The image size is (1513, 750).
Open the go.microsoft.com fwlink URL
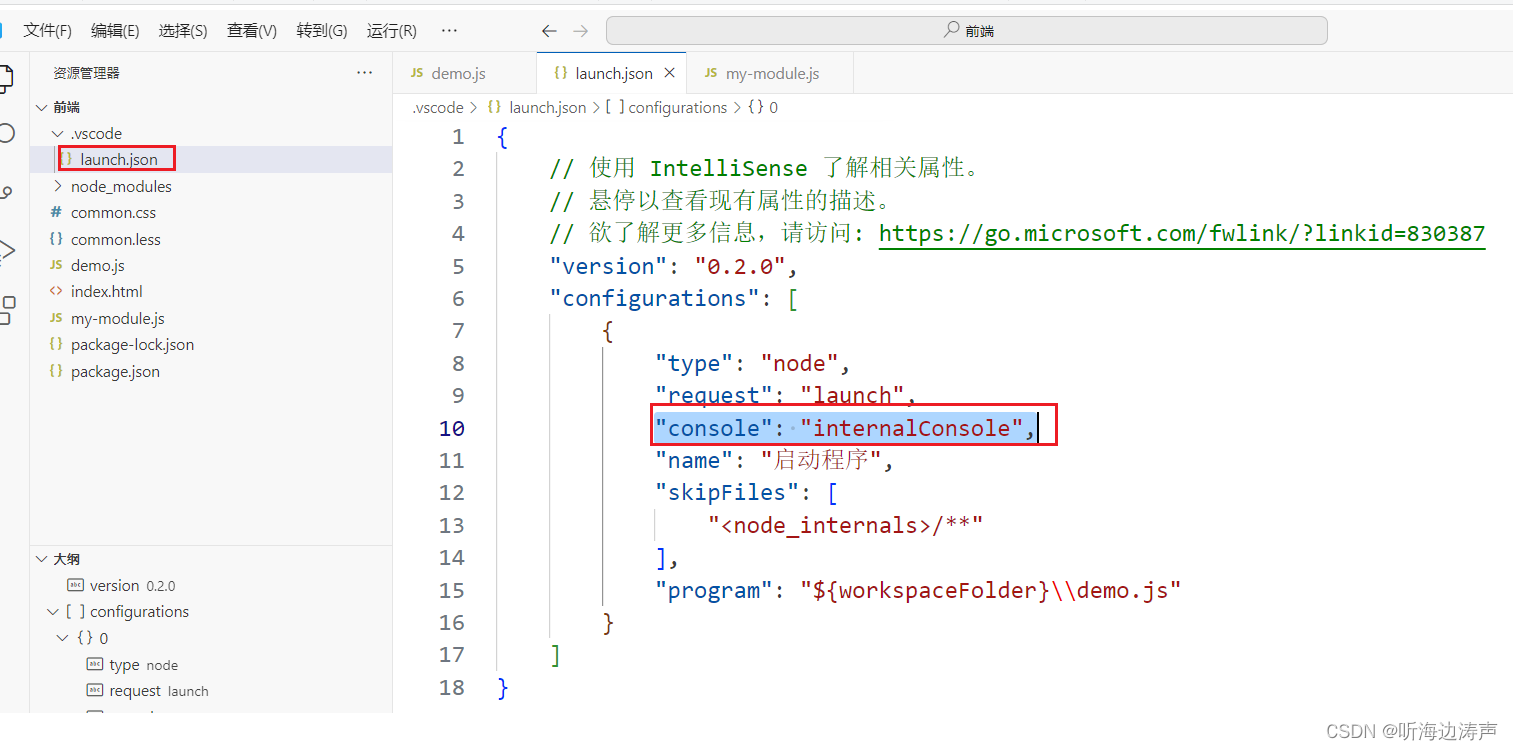pyautogui.click(x=1182, y=234)
